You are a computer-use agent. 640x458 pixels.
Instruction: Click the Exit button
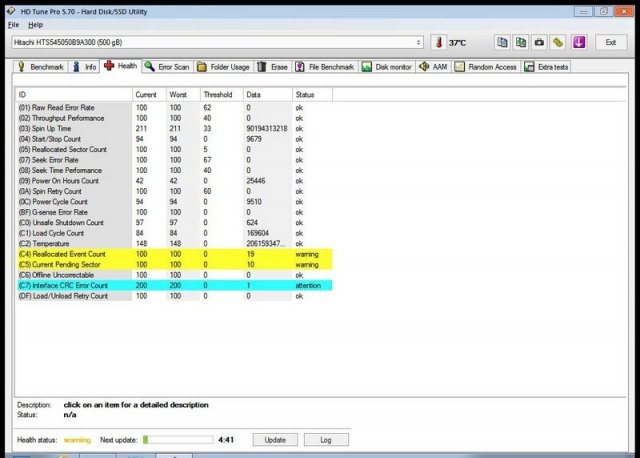click(610, 43)
